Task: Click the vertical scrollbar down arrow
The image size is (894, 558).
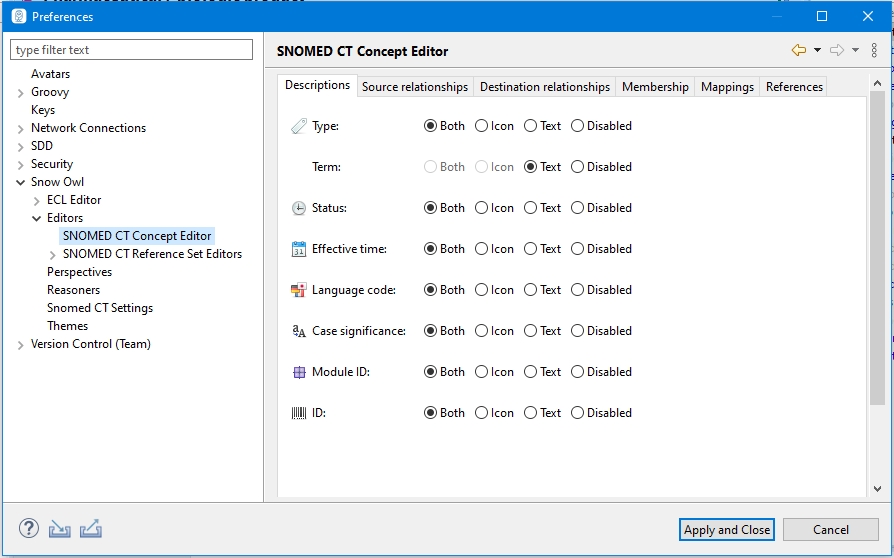Action: (x=877, y=489)
